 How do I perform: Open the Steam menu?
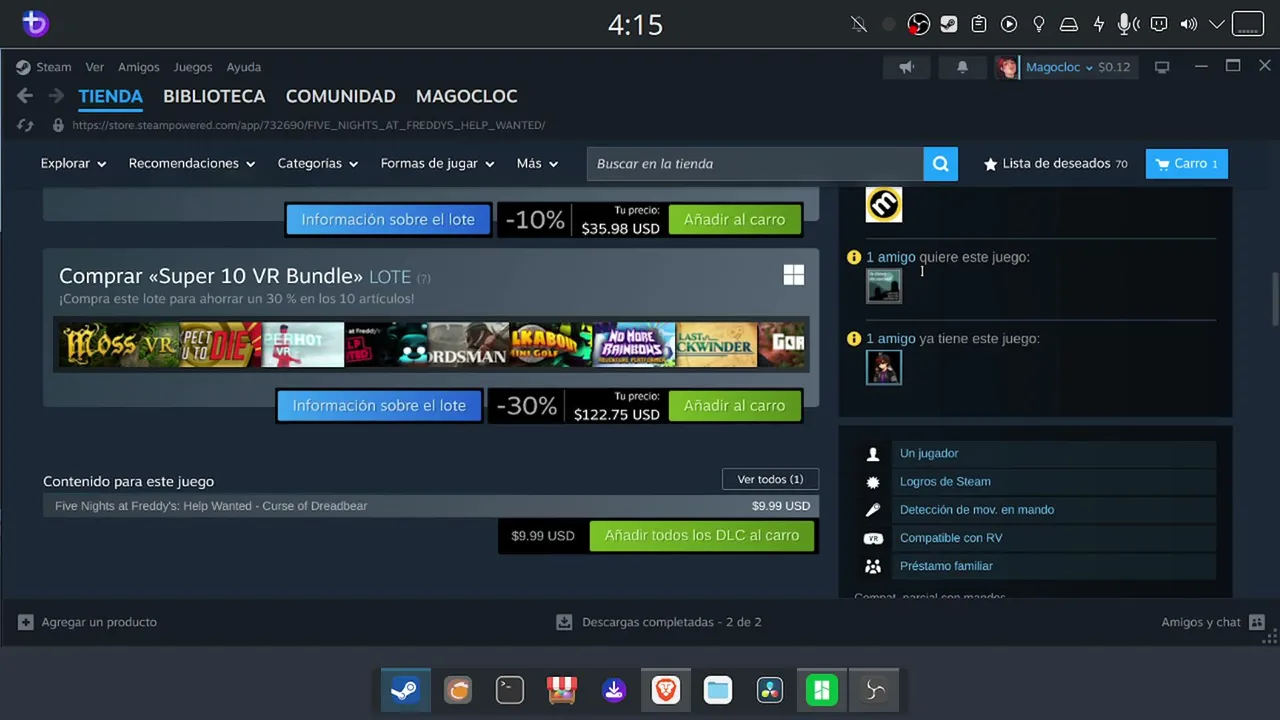point(54,67)
